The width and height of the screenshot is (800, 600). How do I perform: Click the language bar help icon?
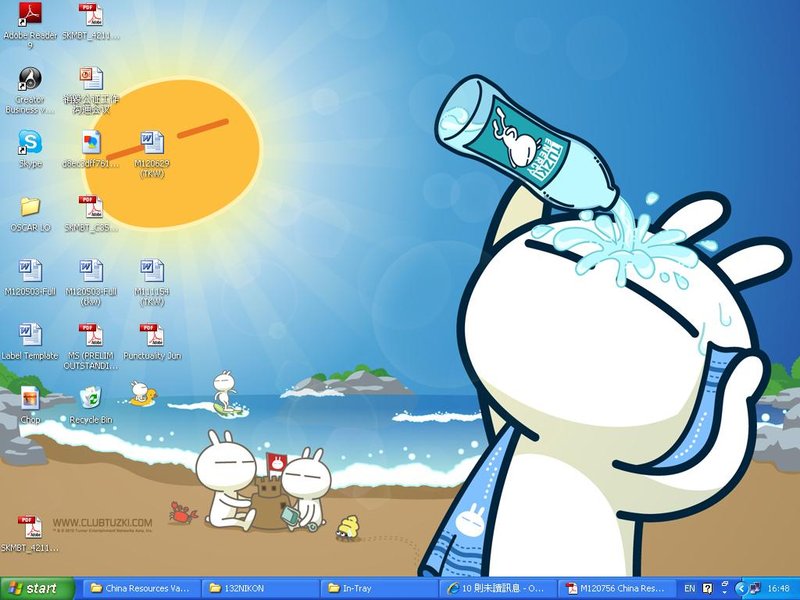click(707, 588)
